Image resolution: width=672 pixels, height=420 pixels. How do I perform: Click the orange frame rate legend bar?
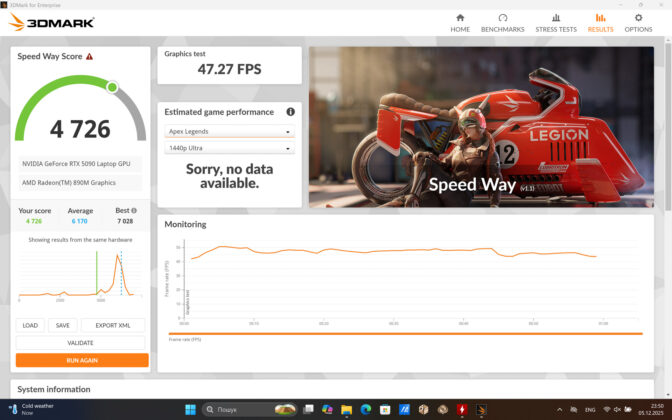click(405, 333)
